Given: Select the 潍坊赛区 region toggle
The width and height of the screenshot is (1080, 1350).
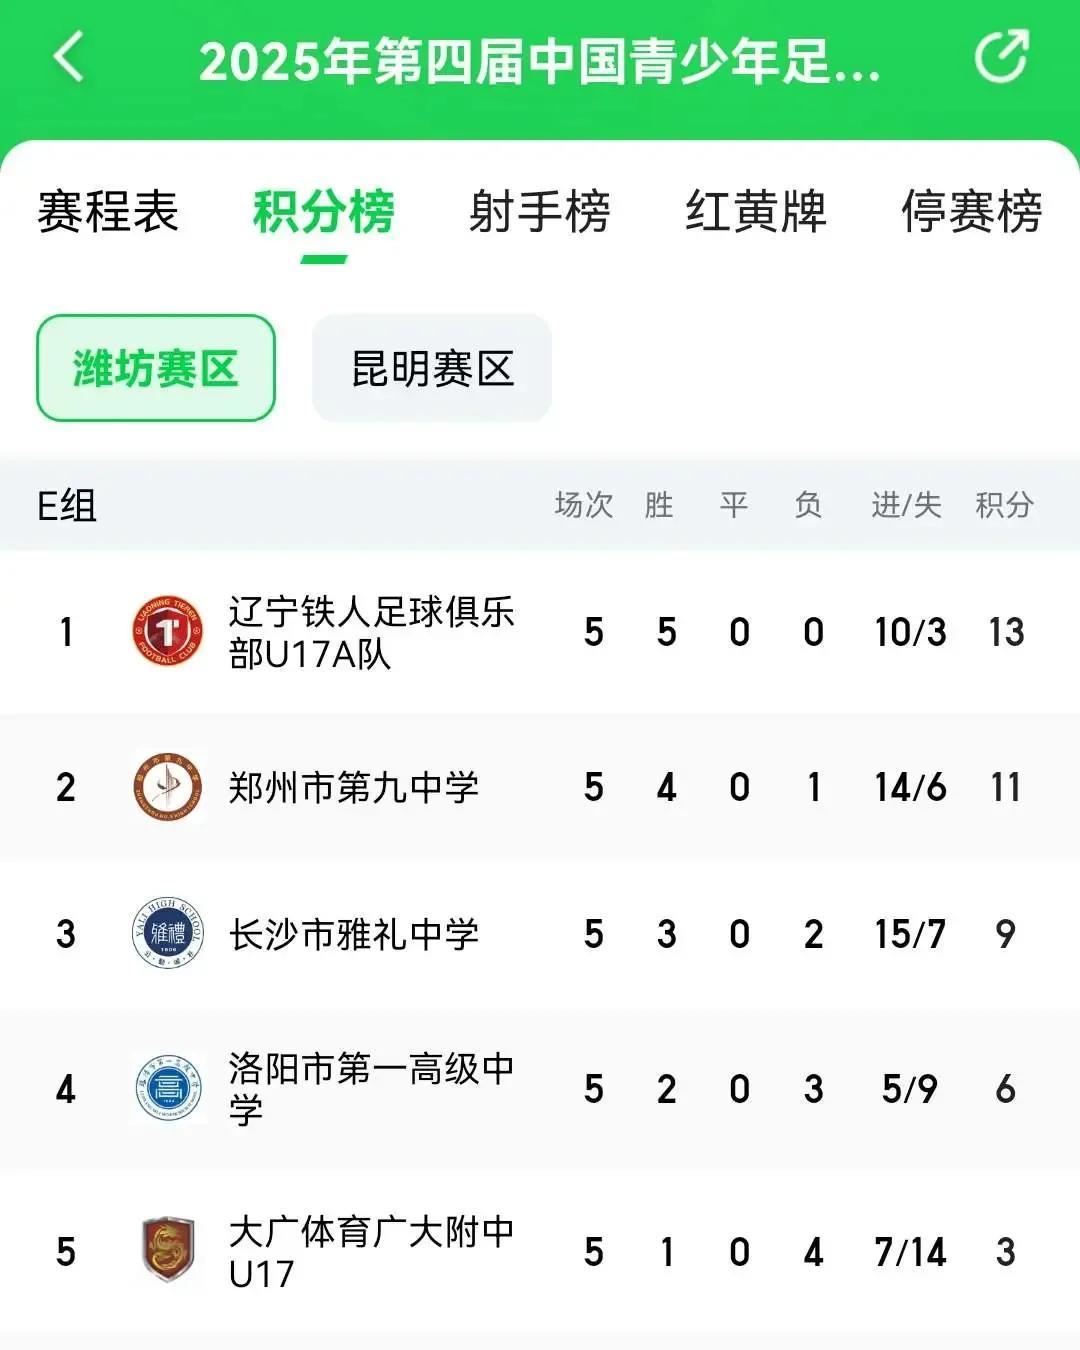Looking at the screenshot, I should (x=156, y=368).
